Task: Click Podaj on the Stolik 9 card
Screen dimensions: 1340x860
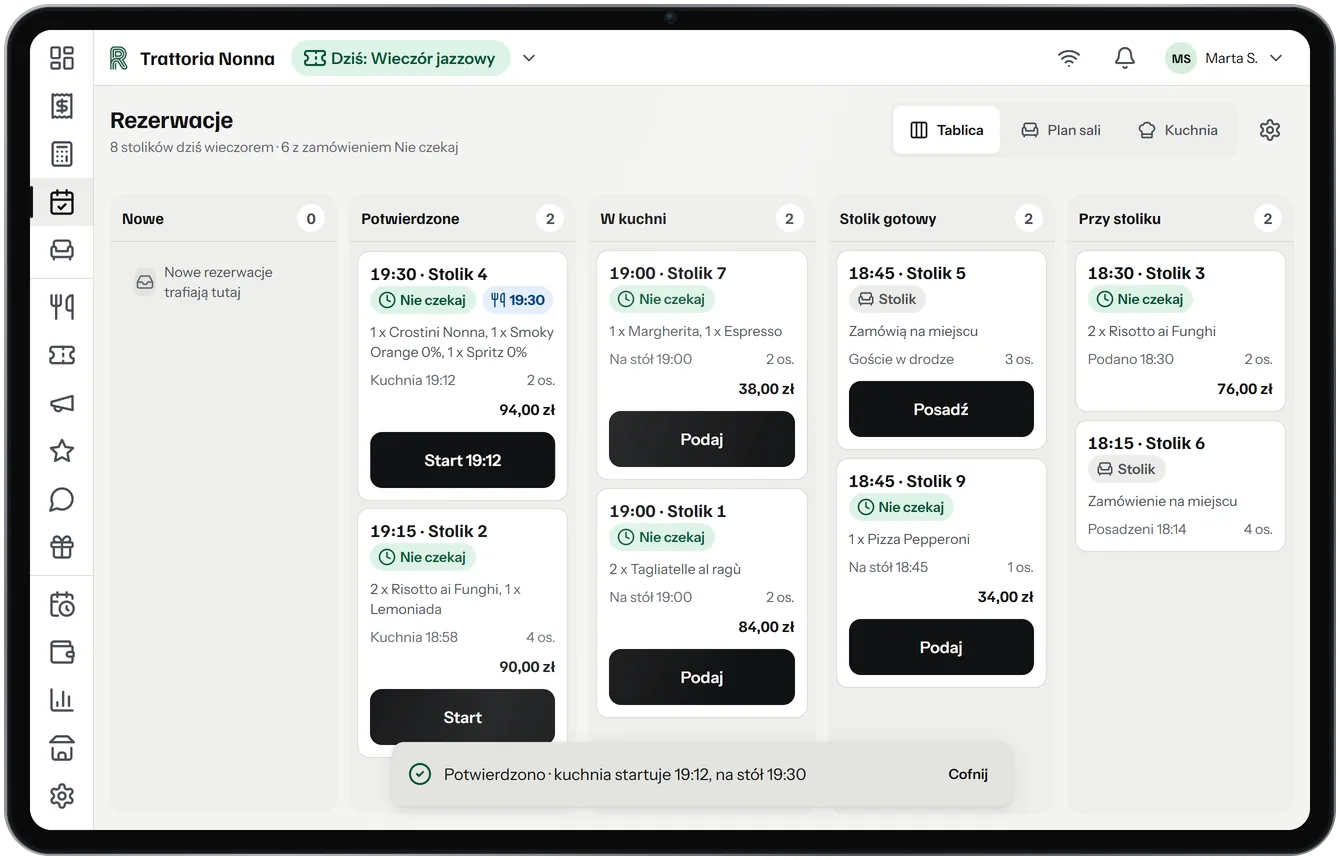Action: (x=941, y=647)
